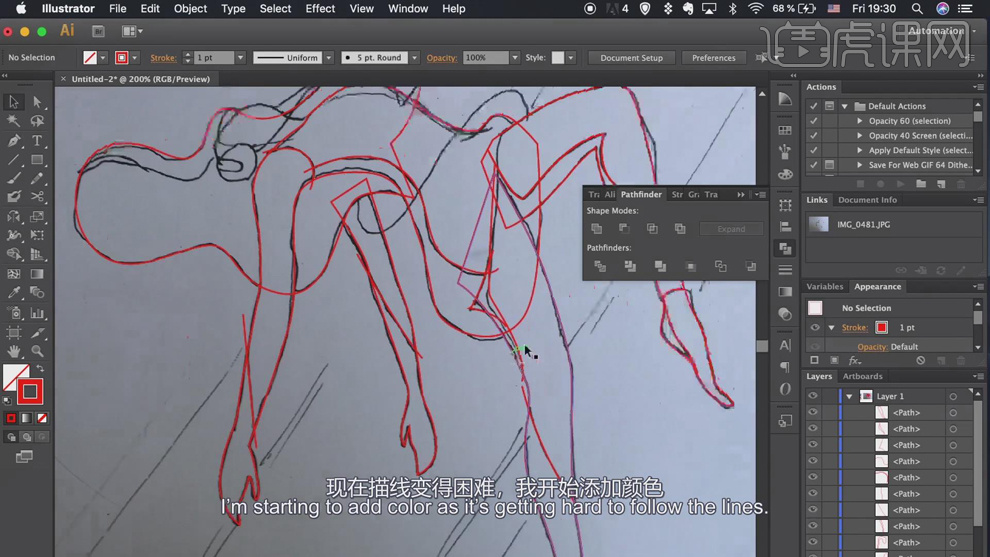Click the red Stroke swatch in Appearance

point(881,328)
